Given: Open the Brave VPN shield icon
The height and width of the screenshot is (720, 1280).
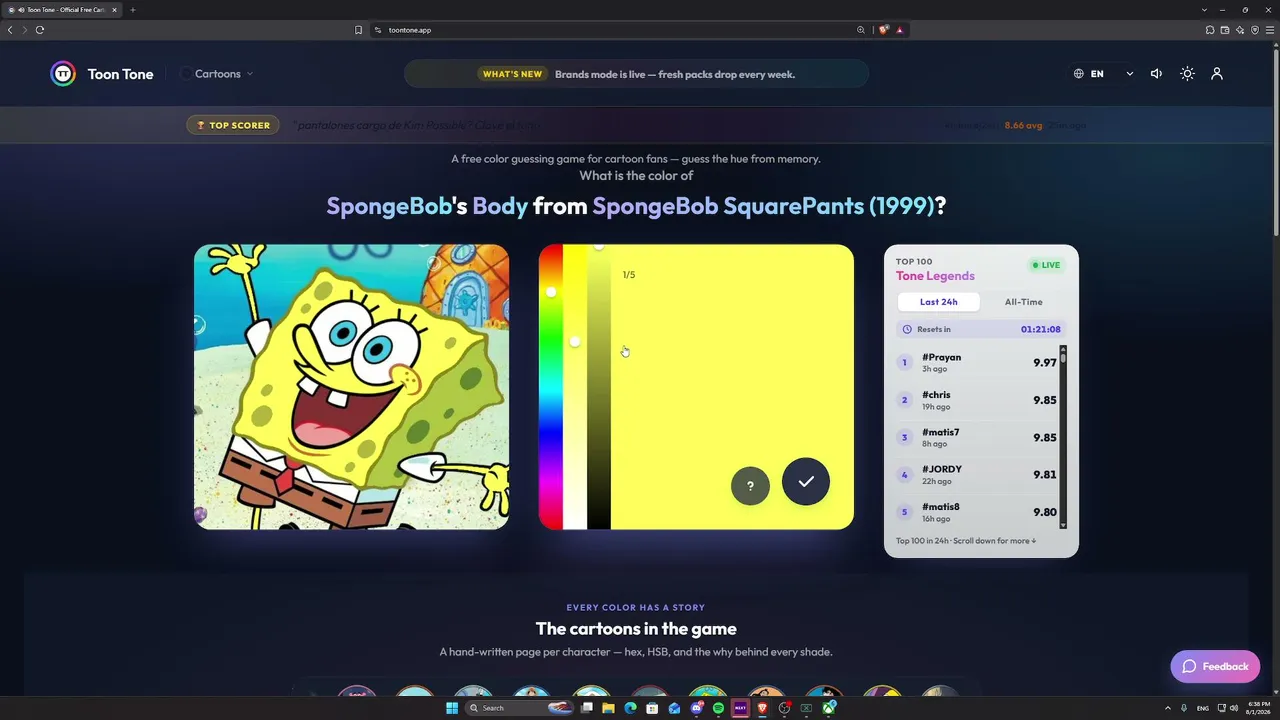Looking at the screenshot, I should (x=1255, y=30).
